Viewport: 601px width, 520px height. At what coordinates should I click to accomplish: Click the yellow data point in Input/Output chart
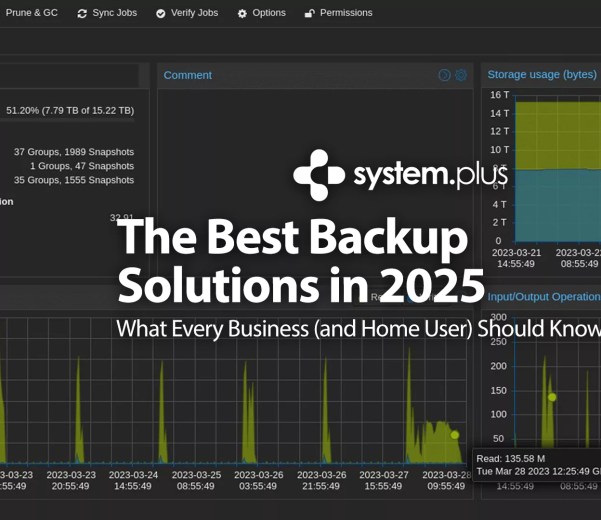pos(552,397)
